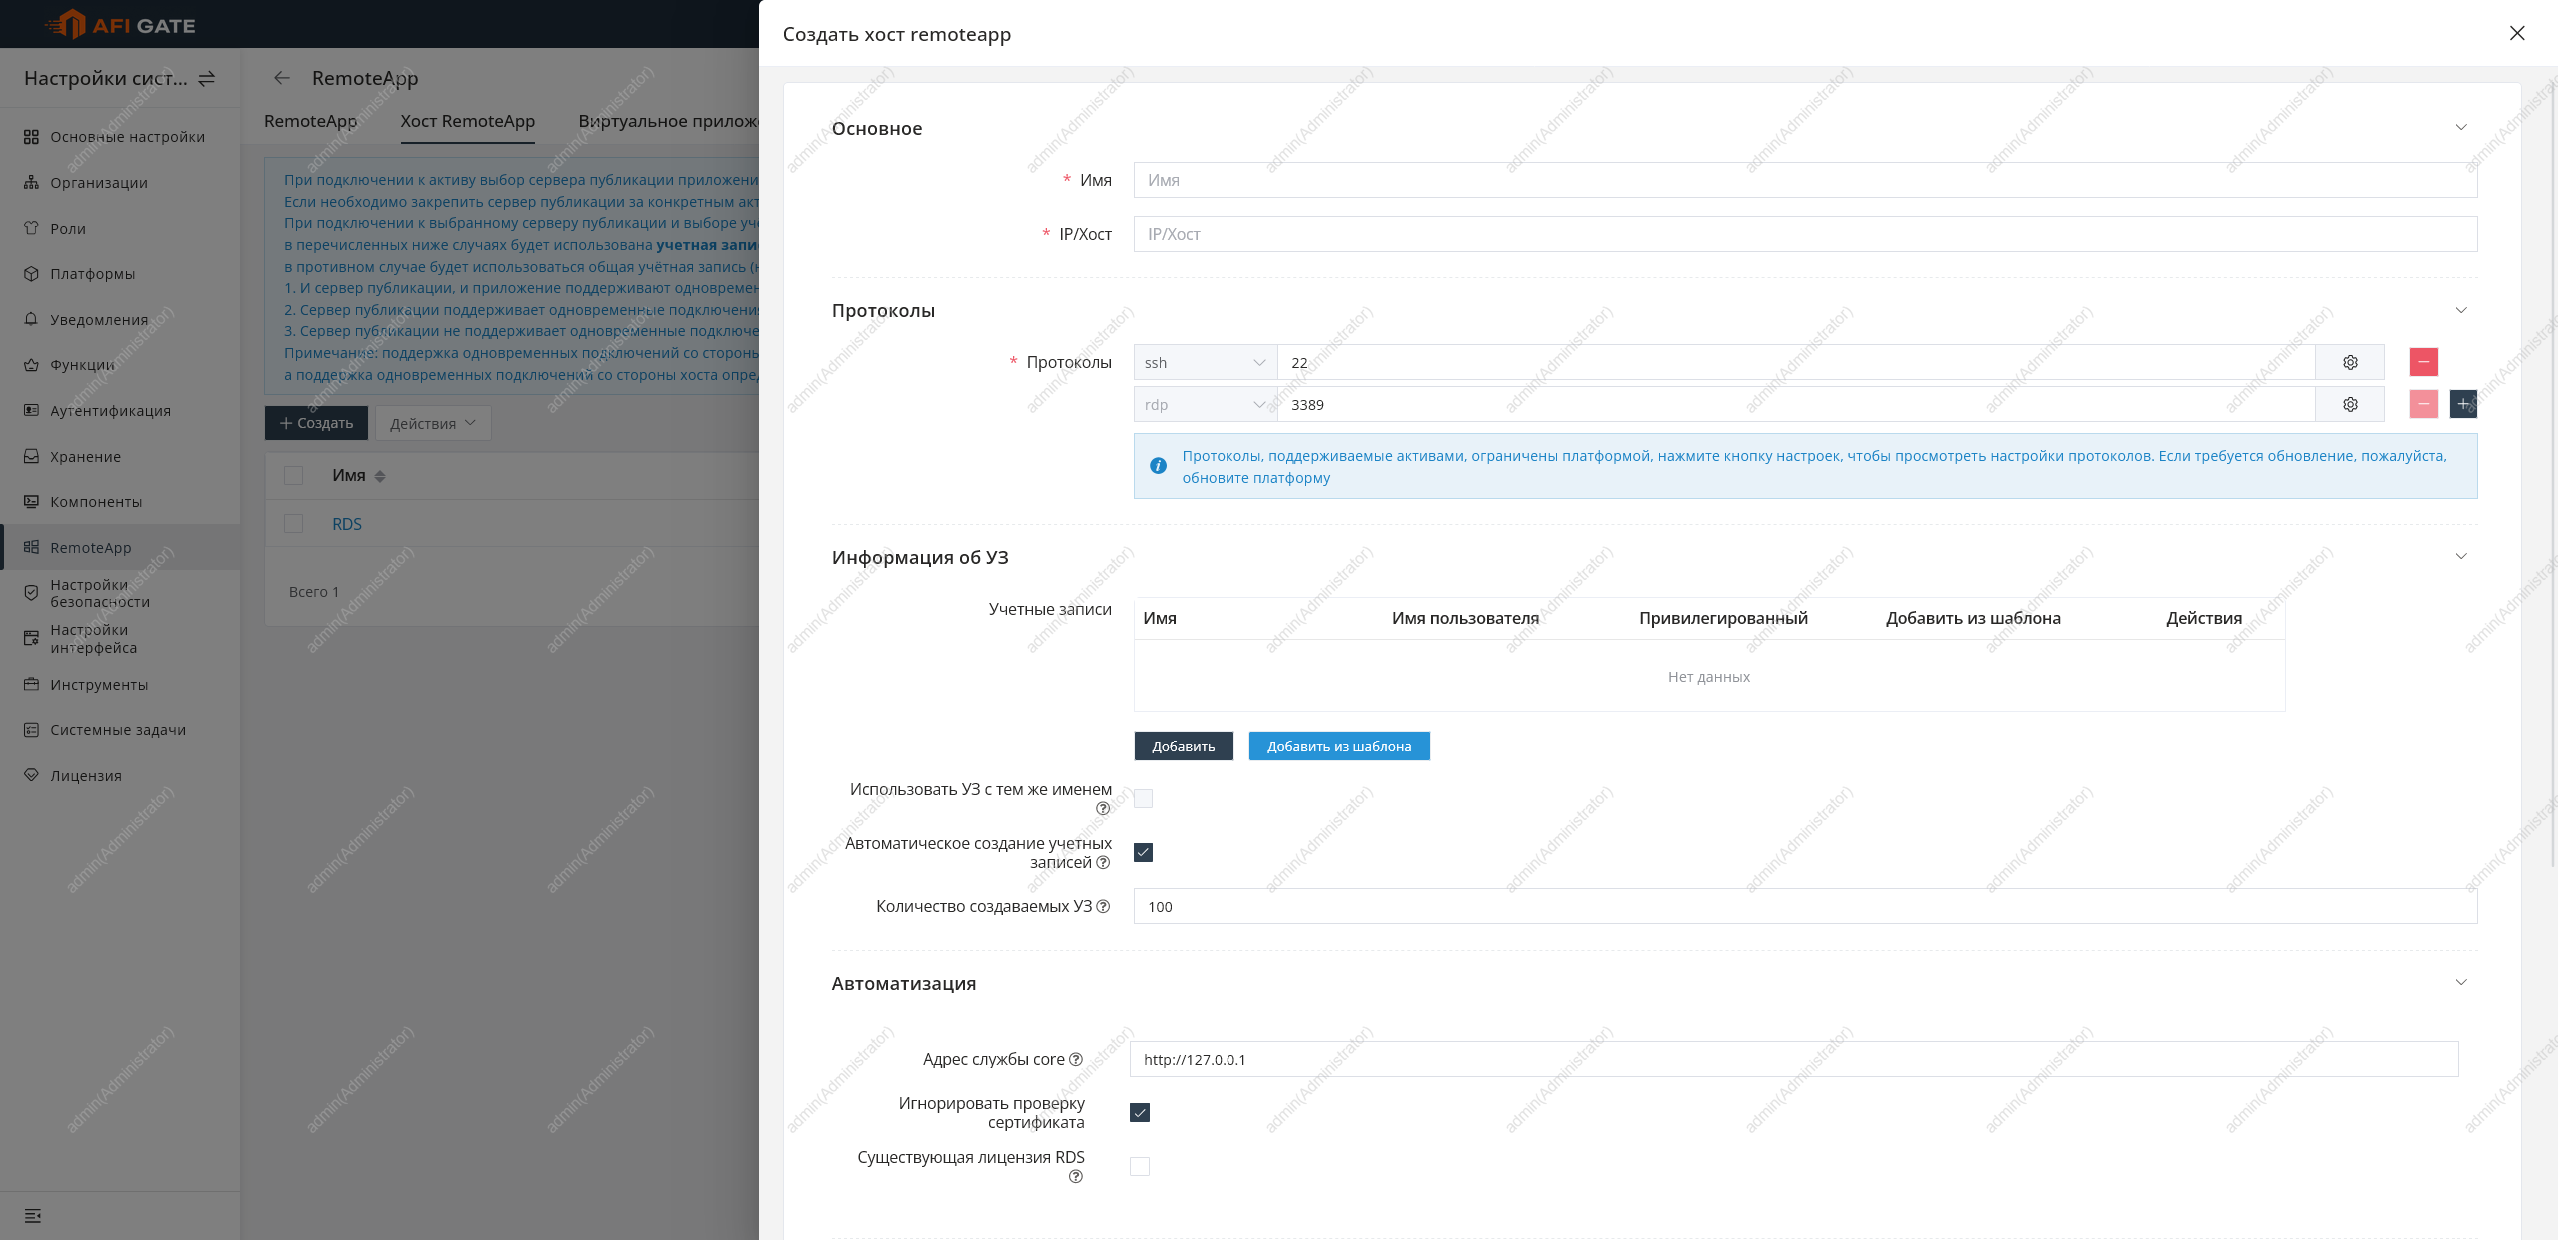Open settings gear for rdp protocol

pos(2350,404)
